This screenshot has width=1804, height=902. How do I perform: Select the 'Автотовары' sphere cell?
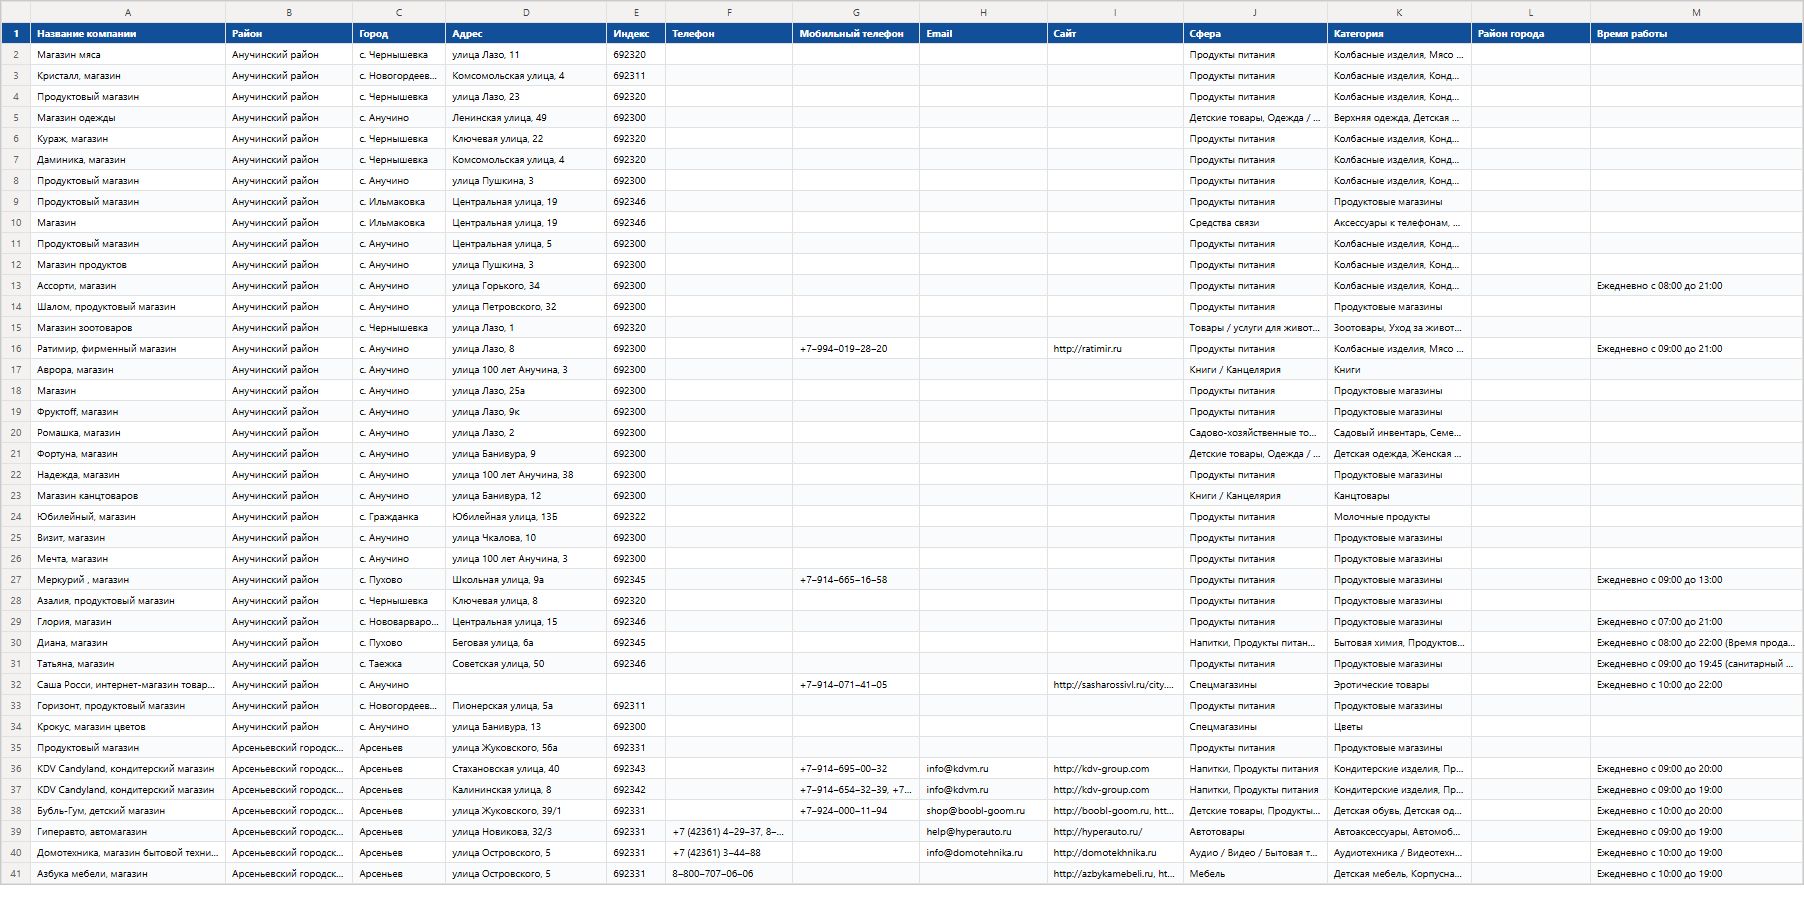click(1255, 832)
